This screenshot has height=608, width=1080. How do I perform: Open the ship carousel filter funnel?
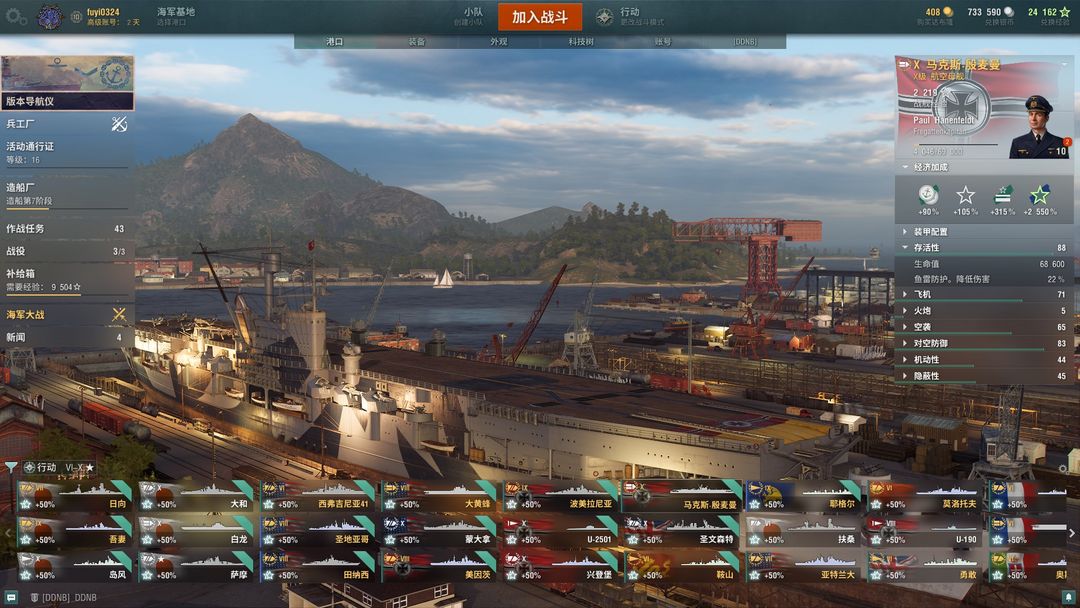pyautogui.click(x=10, y=468)
